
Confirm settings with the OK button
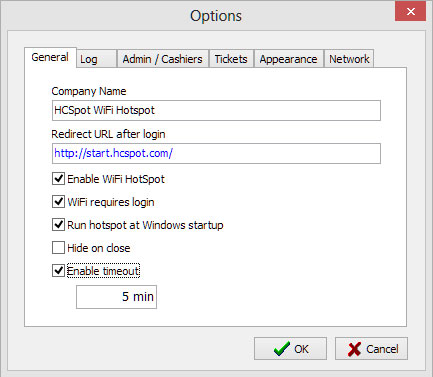point(290,349)
